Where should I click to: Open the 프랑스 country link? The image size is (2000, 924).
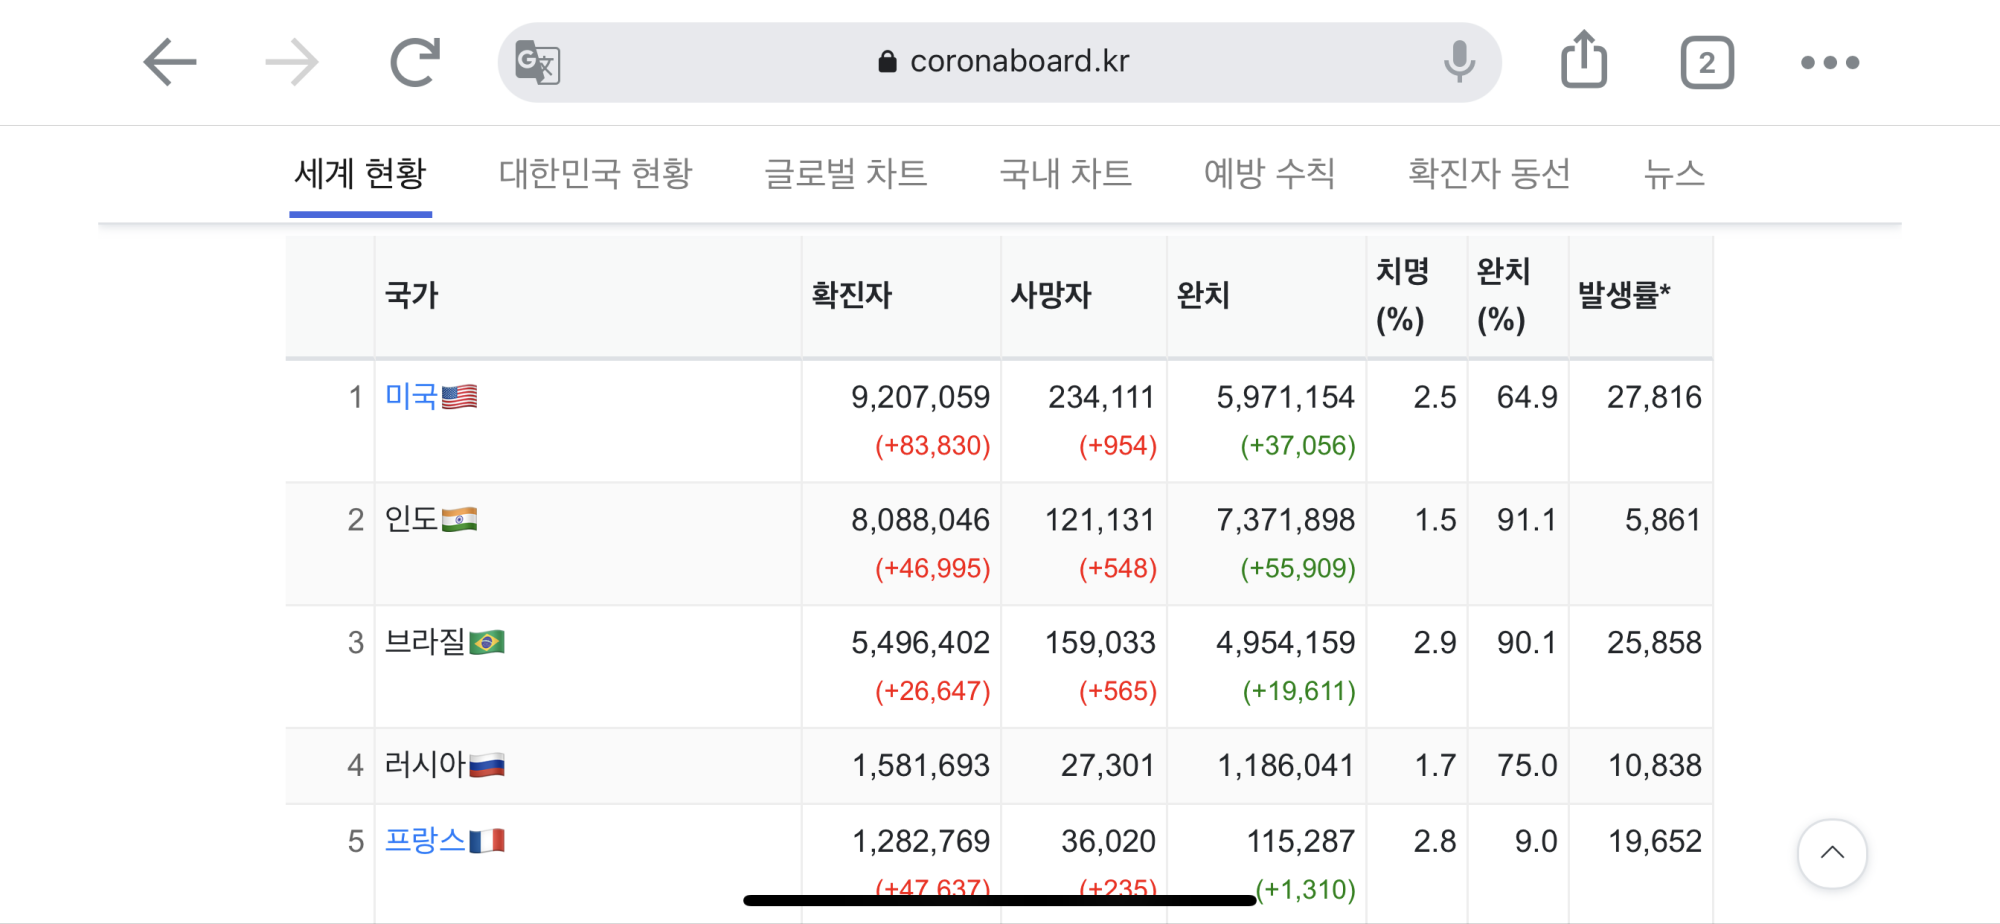click(x=426, y=840)
